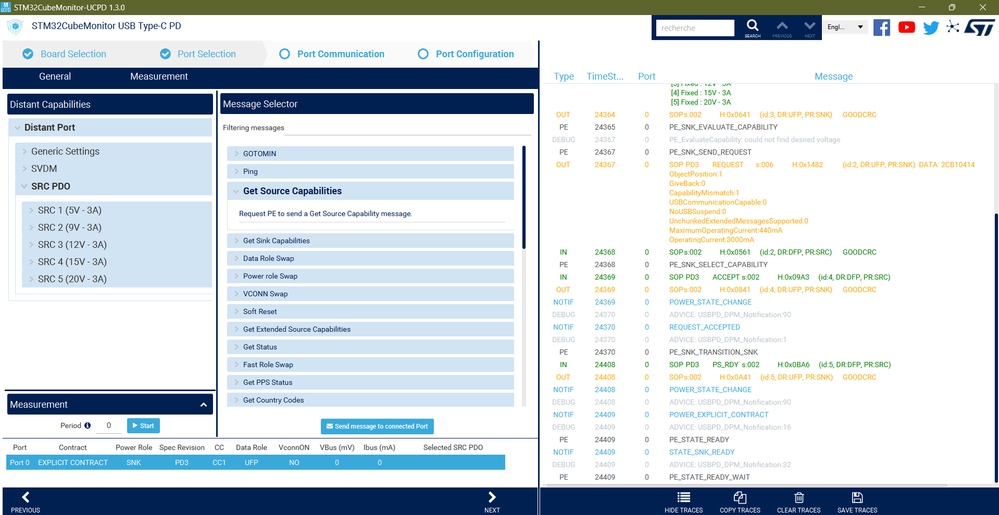Click the Hide Traces icon
The width and height of the screenshot is (999, 515).
(684, 498)
